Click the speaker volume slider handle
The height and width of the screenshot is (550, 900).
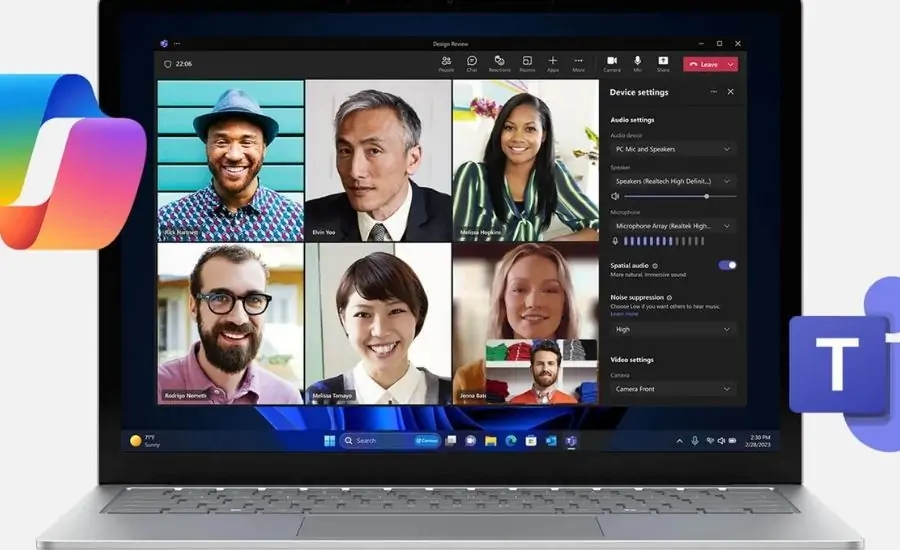click(707, 196)
